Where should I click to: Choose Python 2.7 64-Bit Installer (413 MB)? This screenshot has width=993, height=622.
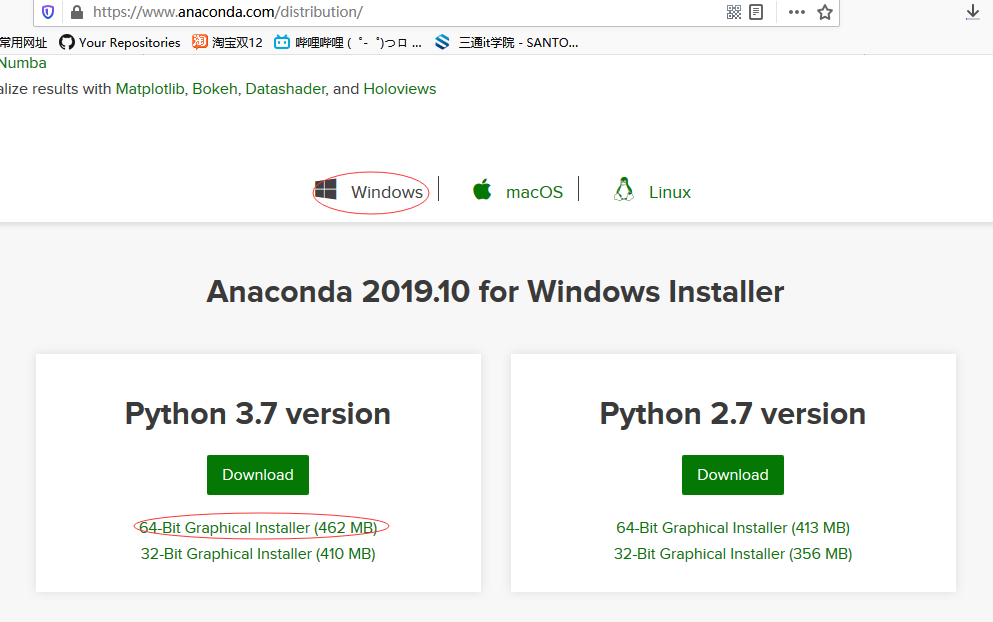[x=733, y=528]
